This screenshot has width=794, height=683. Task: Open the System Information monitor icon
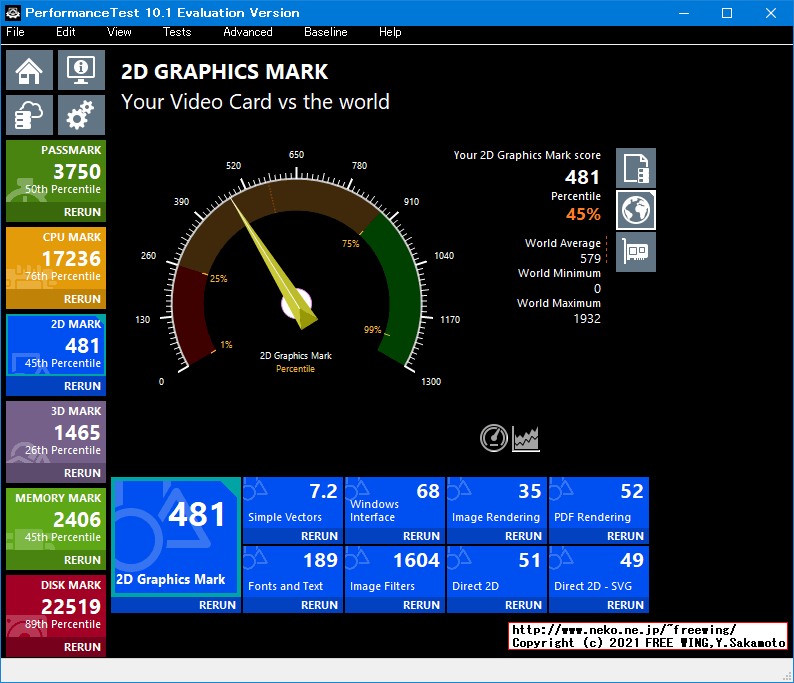point(81,70)
